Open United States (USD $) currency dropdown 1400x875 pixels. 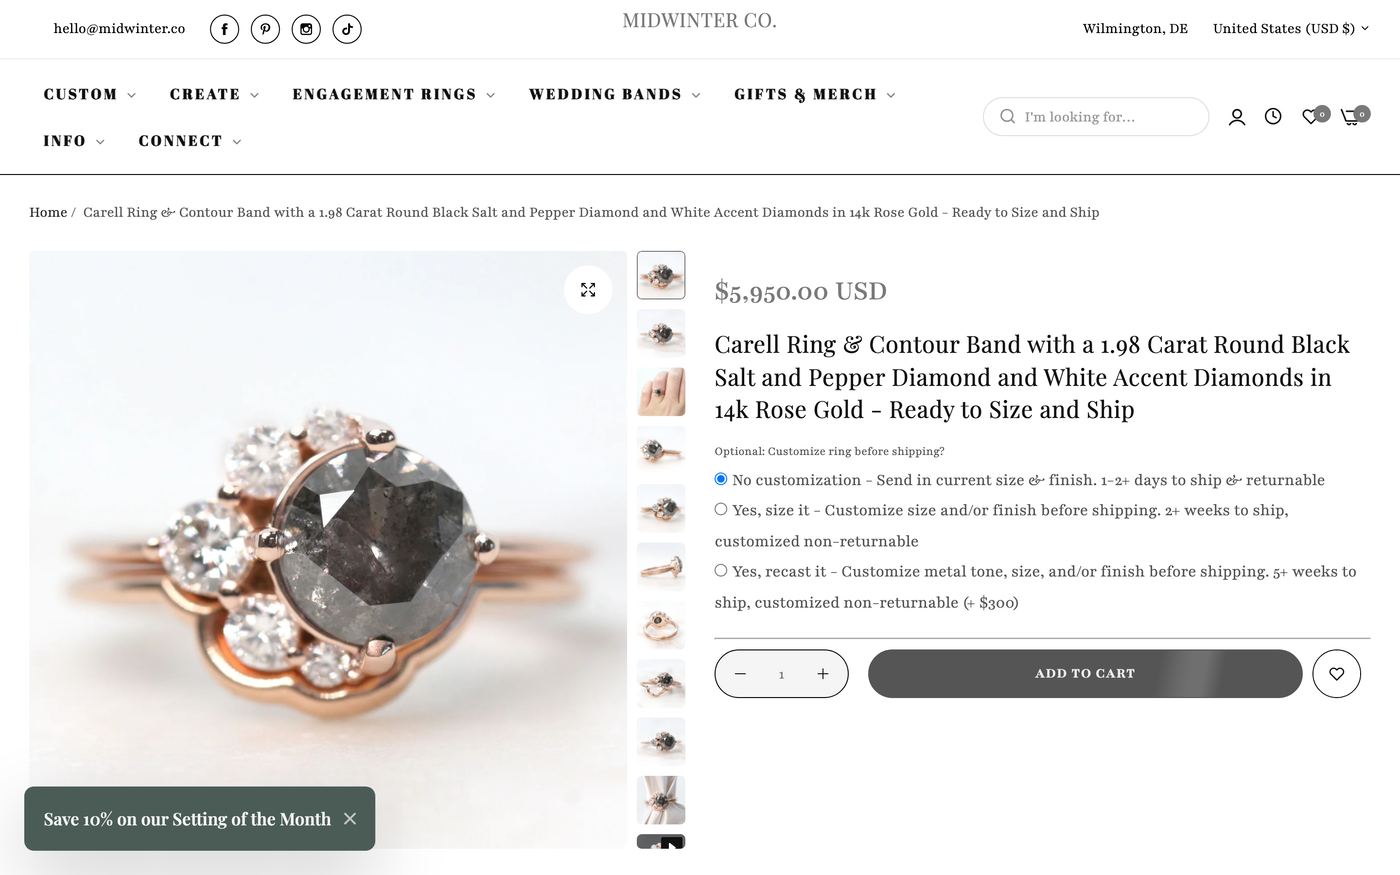[1291, 28]
